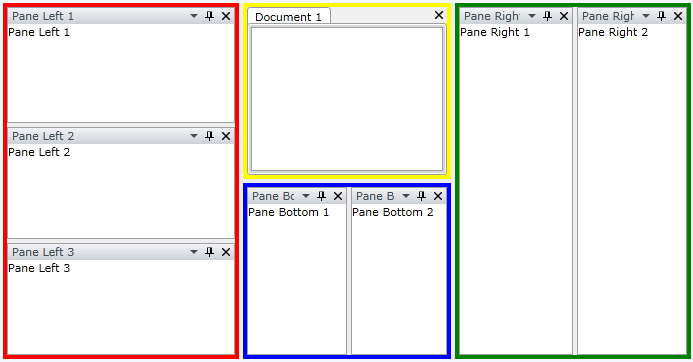Toggle pin on Pane Bottom 1
Screen dimensions: 693x362
pyautogui.click(x=321, y=196)
